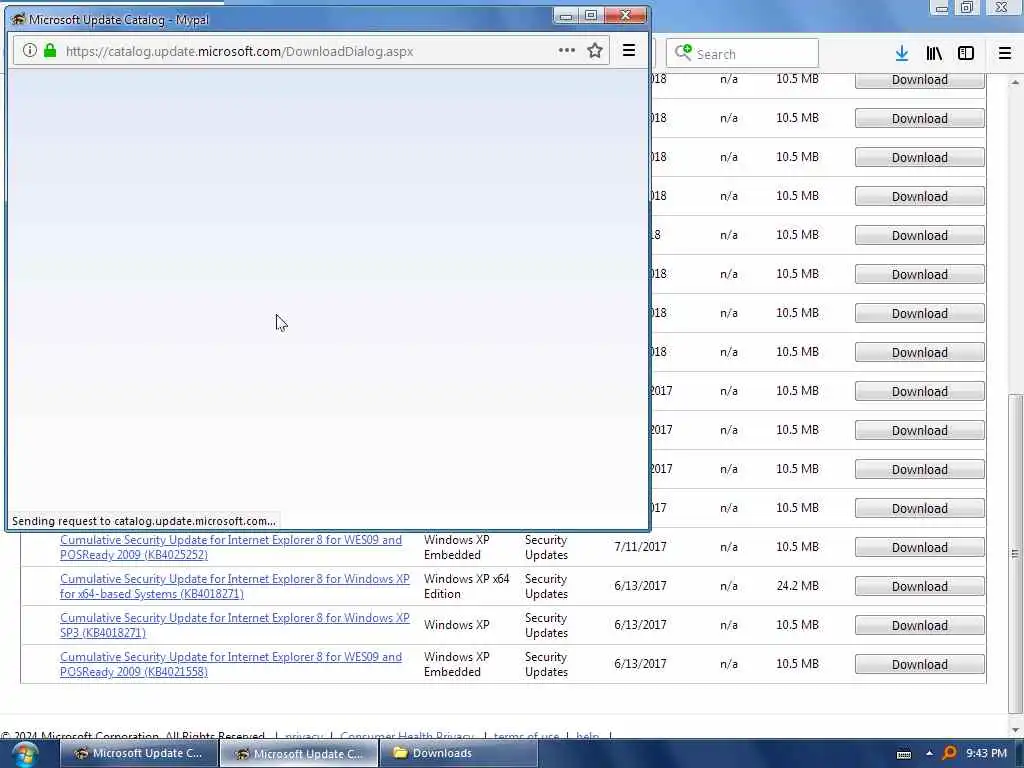This screenshot has height=768, width=1024.
Task: Click the scrollbar down arrow of main page
Action: 1015,730
